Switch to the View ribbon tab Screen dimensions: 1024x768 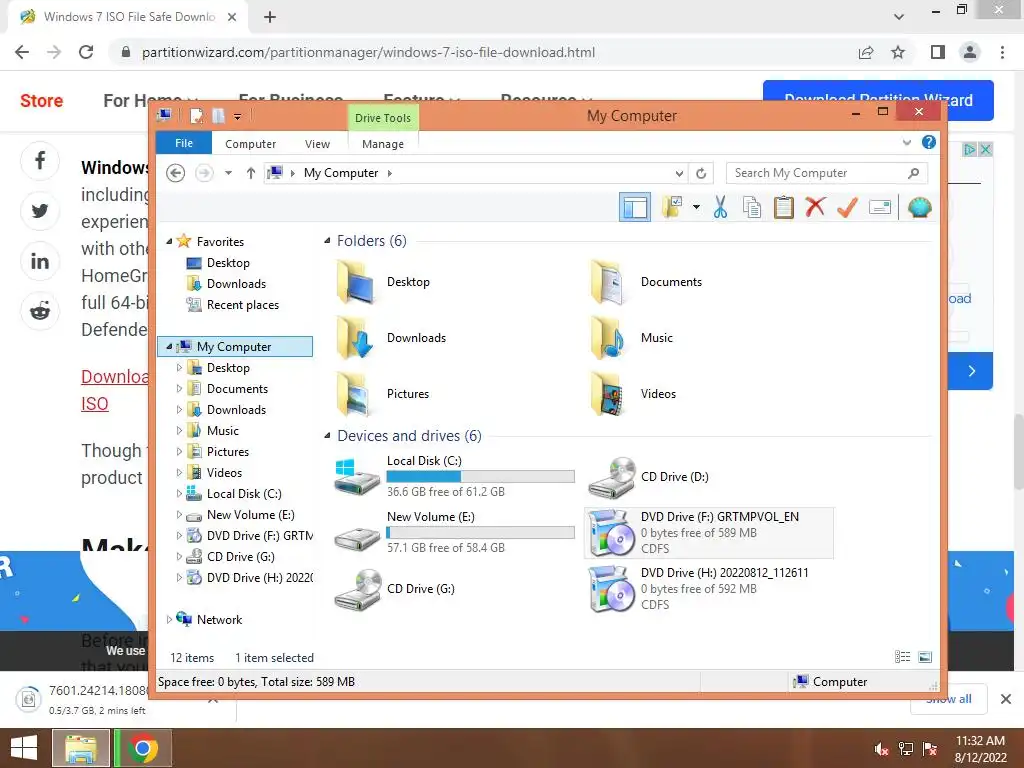(317, 144)
